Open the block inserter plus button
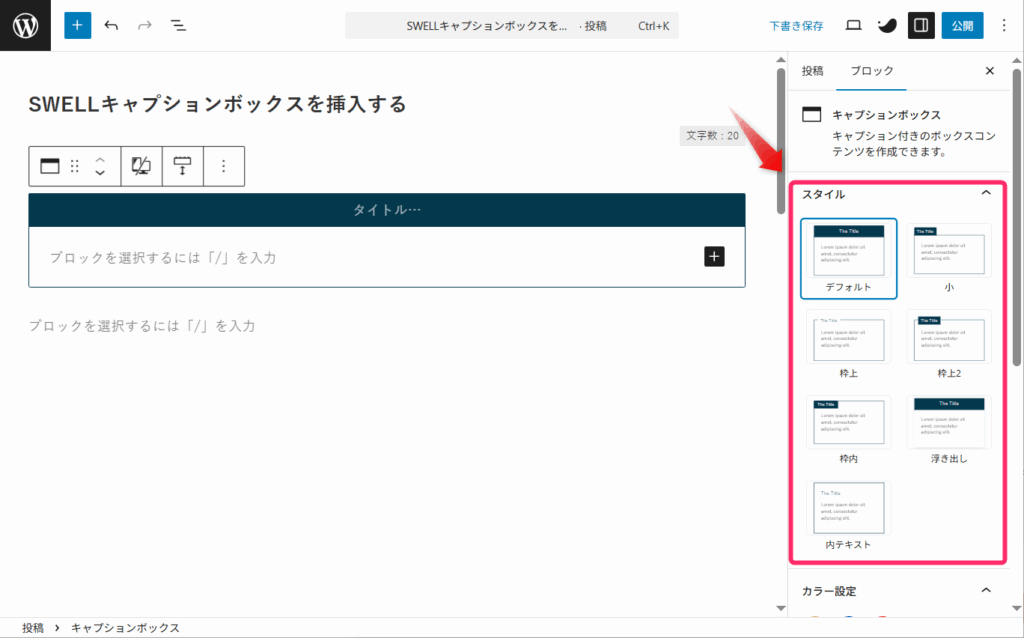The height and width of the screenshot is (638, 1024). click(x=77, y=25)
